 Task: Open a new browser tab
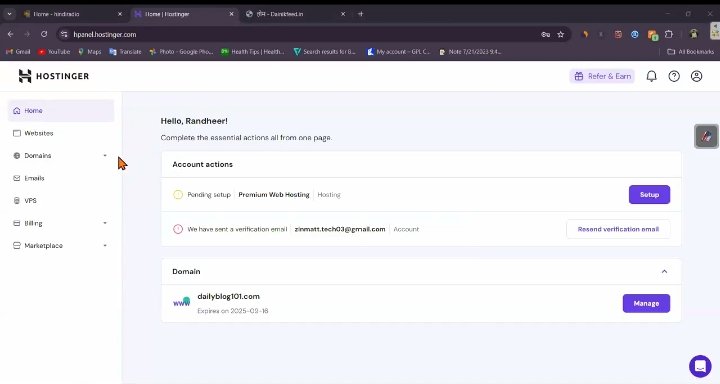coord(360,14)
